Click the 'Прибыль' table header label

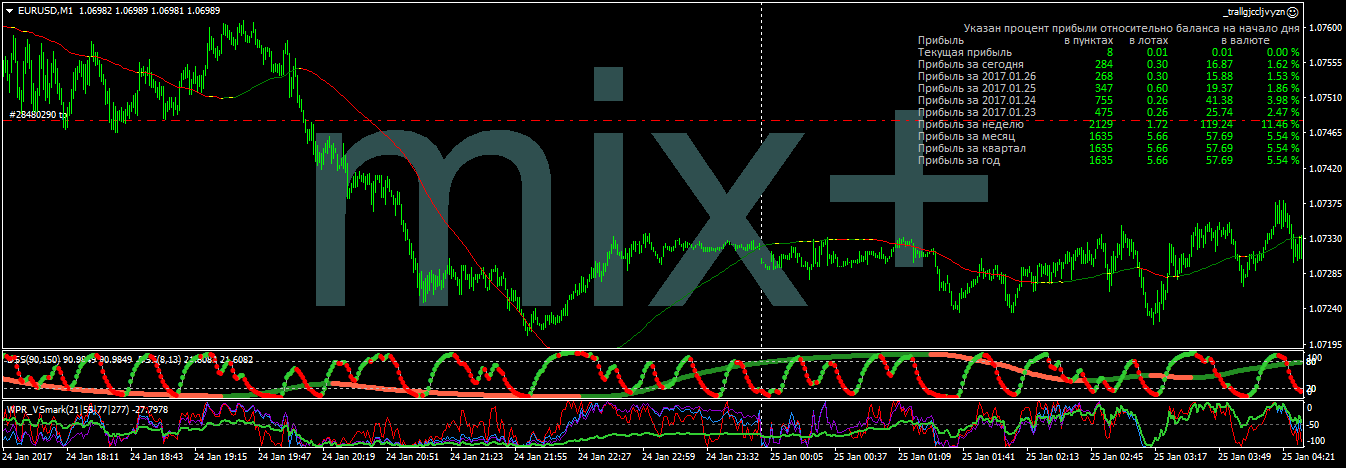[940, 40]
